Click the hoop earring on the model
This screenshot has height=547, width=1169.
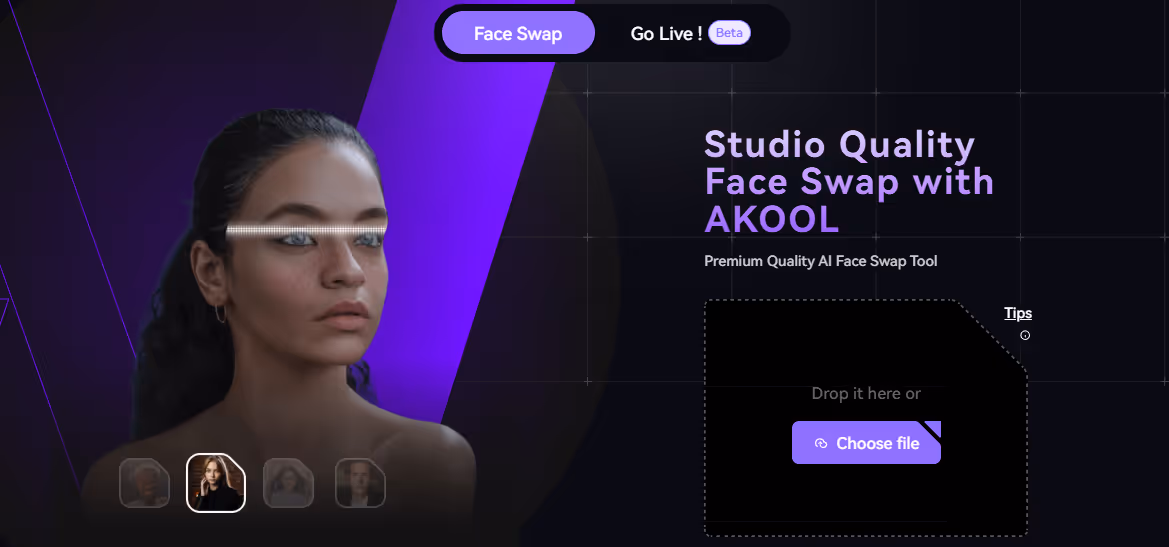click(221, 313)
